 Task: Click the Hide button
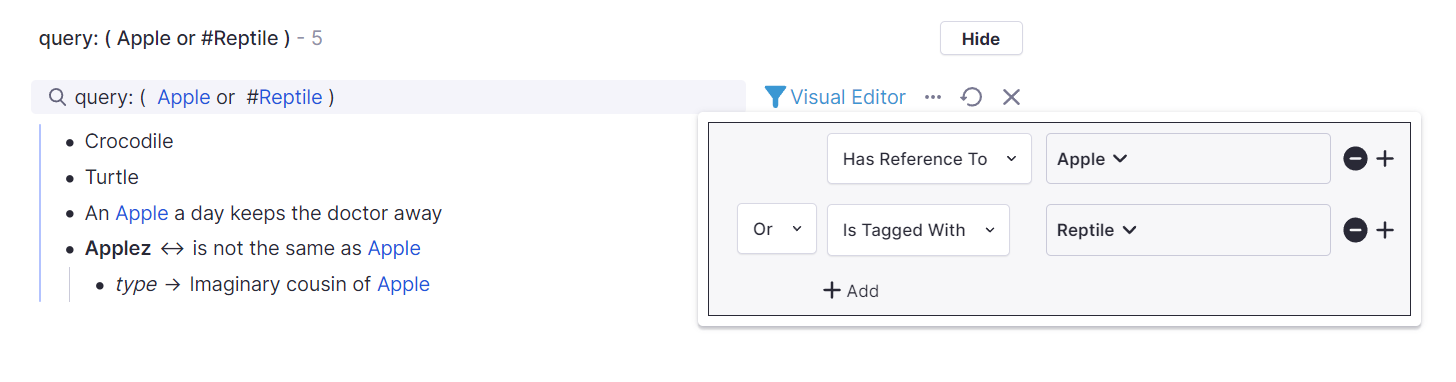[x=981, y=39]
